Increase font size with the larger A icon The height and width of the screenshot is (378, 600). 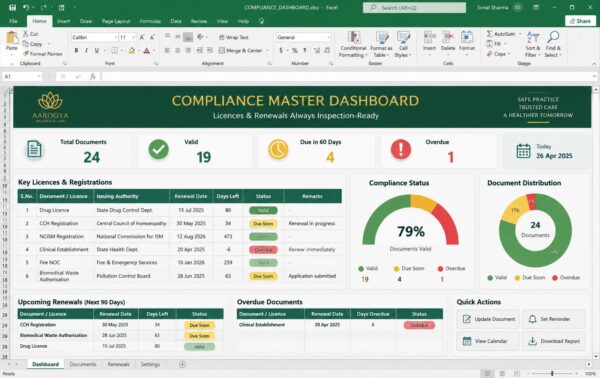pos(142,37)
